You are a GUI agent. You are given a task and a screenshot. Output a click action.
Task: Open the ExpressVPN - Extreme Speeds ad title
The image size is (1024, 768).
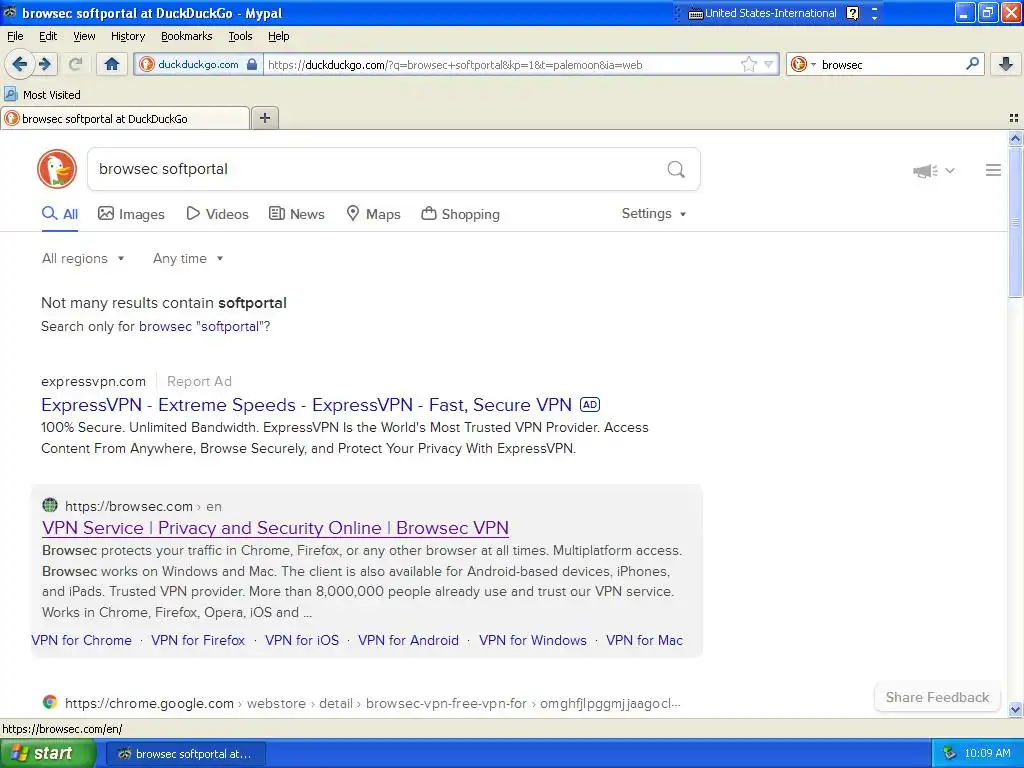pyautogui.click(x=306, y=405)
